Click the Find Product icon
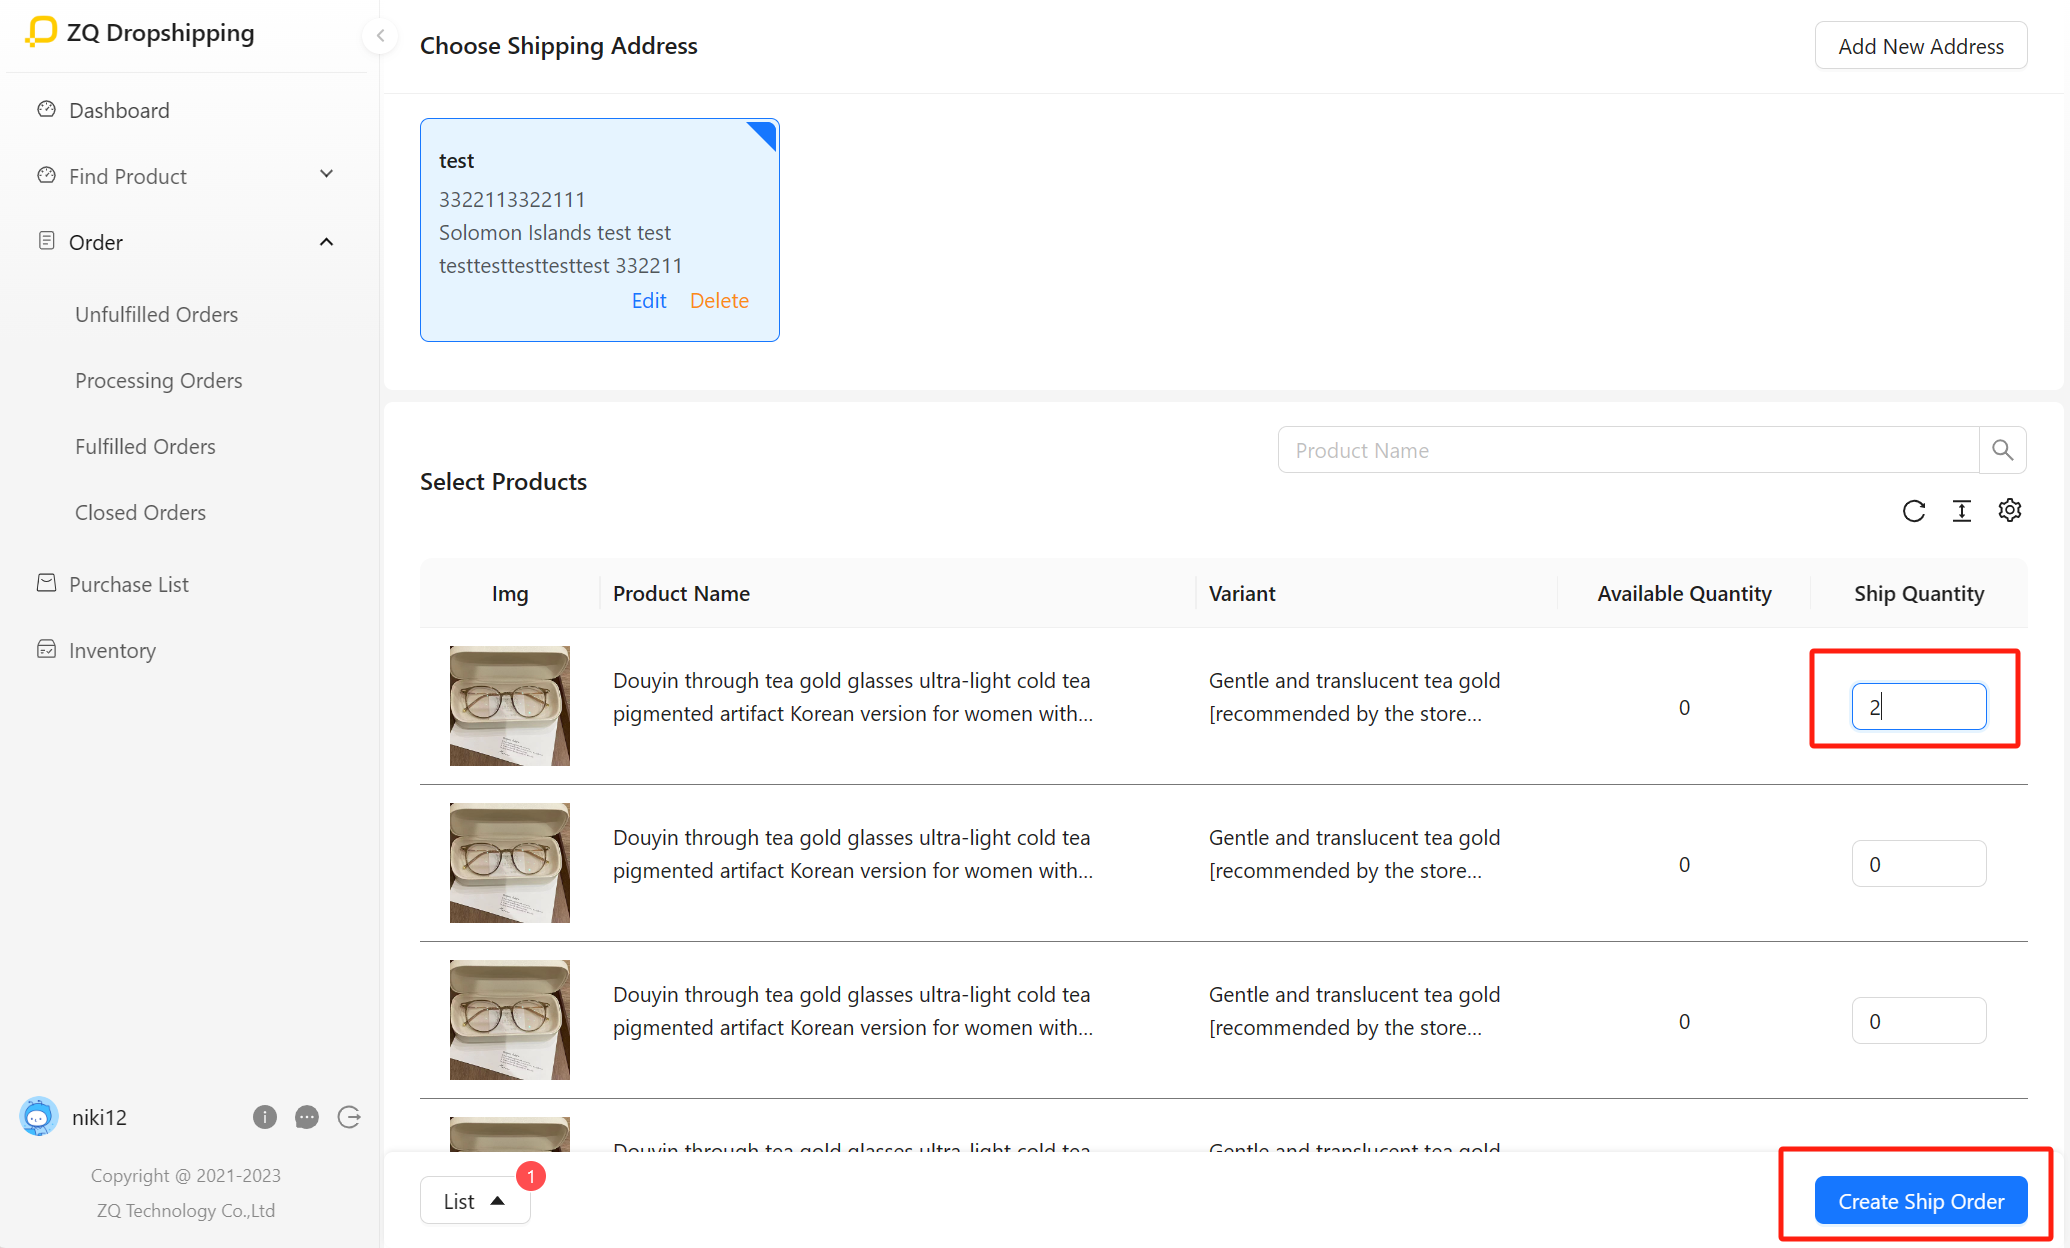The height and width of the screenshot is (1248, 2070). pyautogui.click(x=46, y=175)
